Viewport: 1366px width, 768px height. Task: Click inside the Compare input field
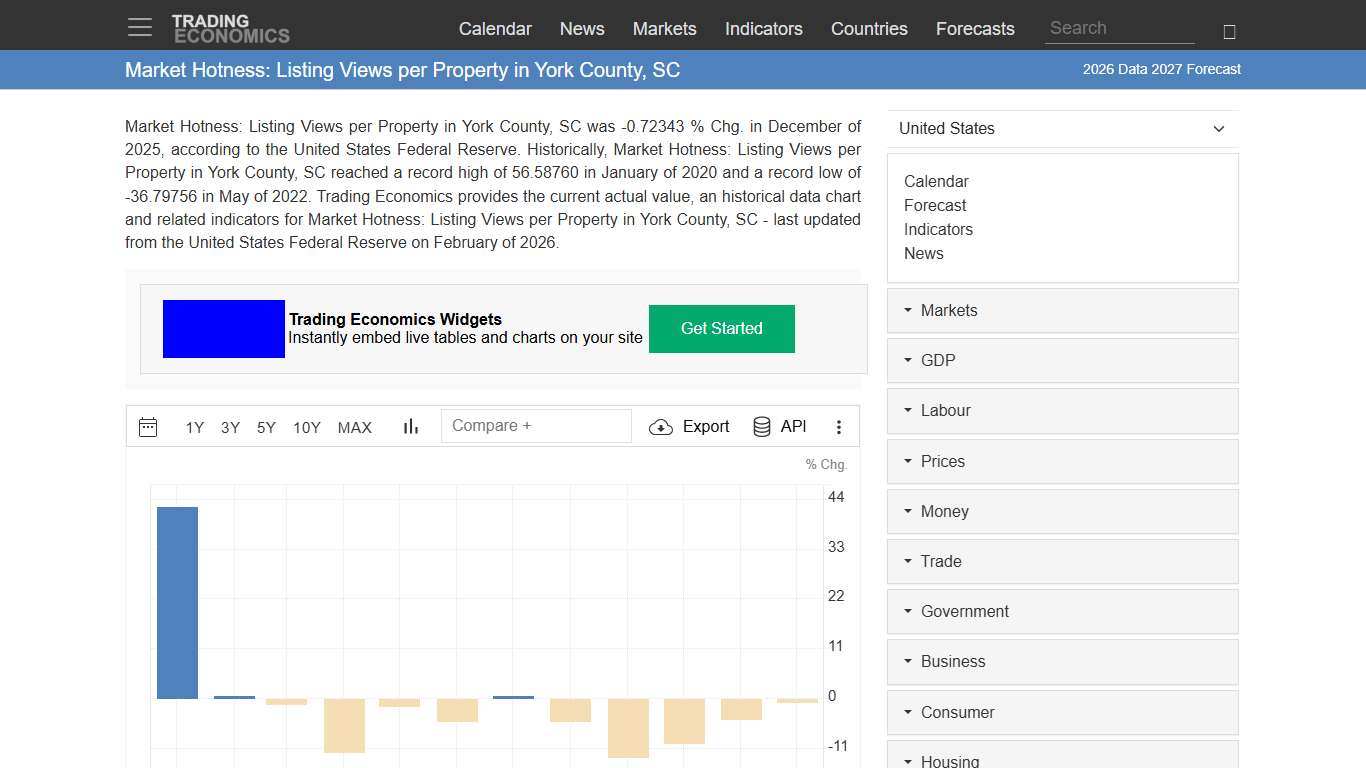point(536,425)
